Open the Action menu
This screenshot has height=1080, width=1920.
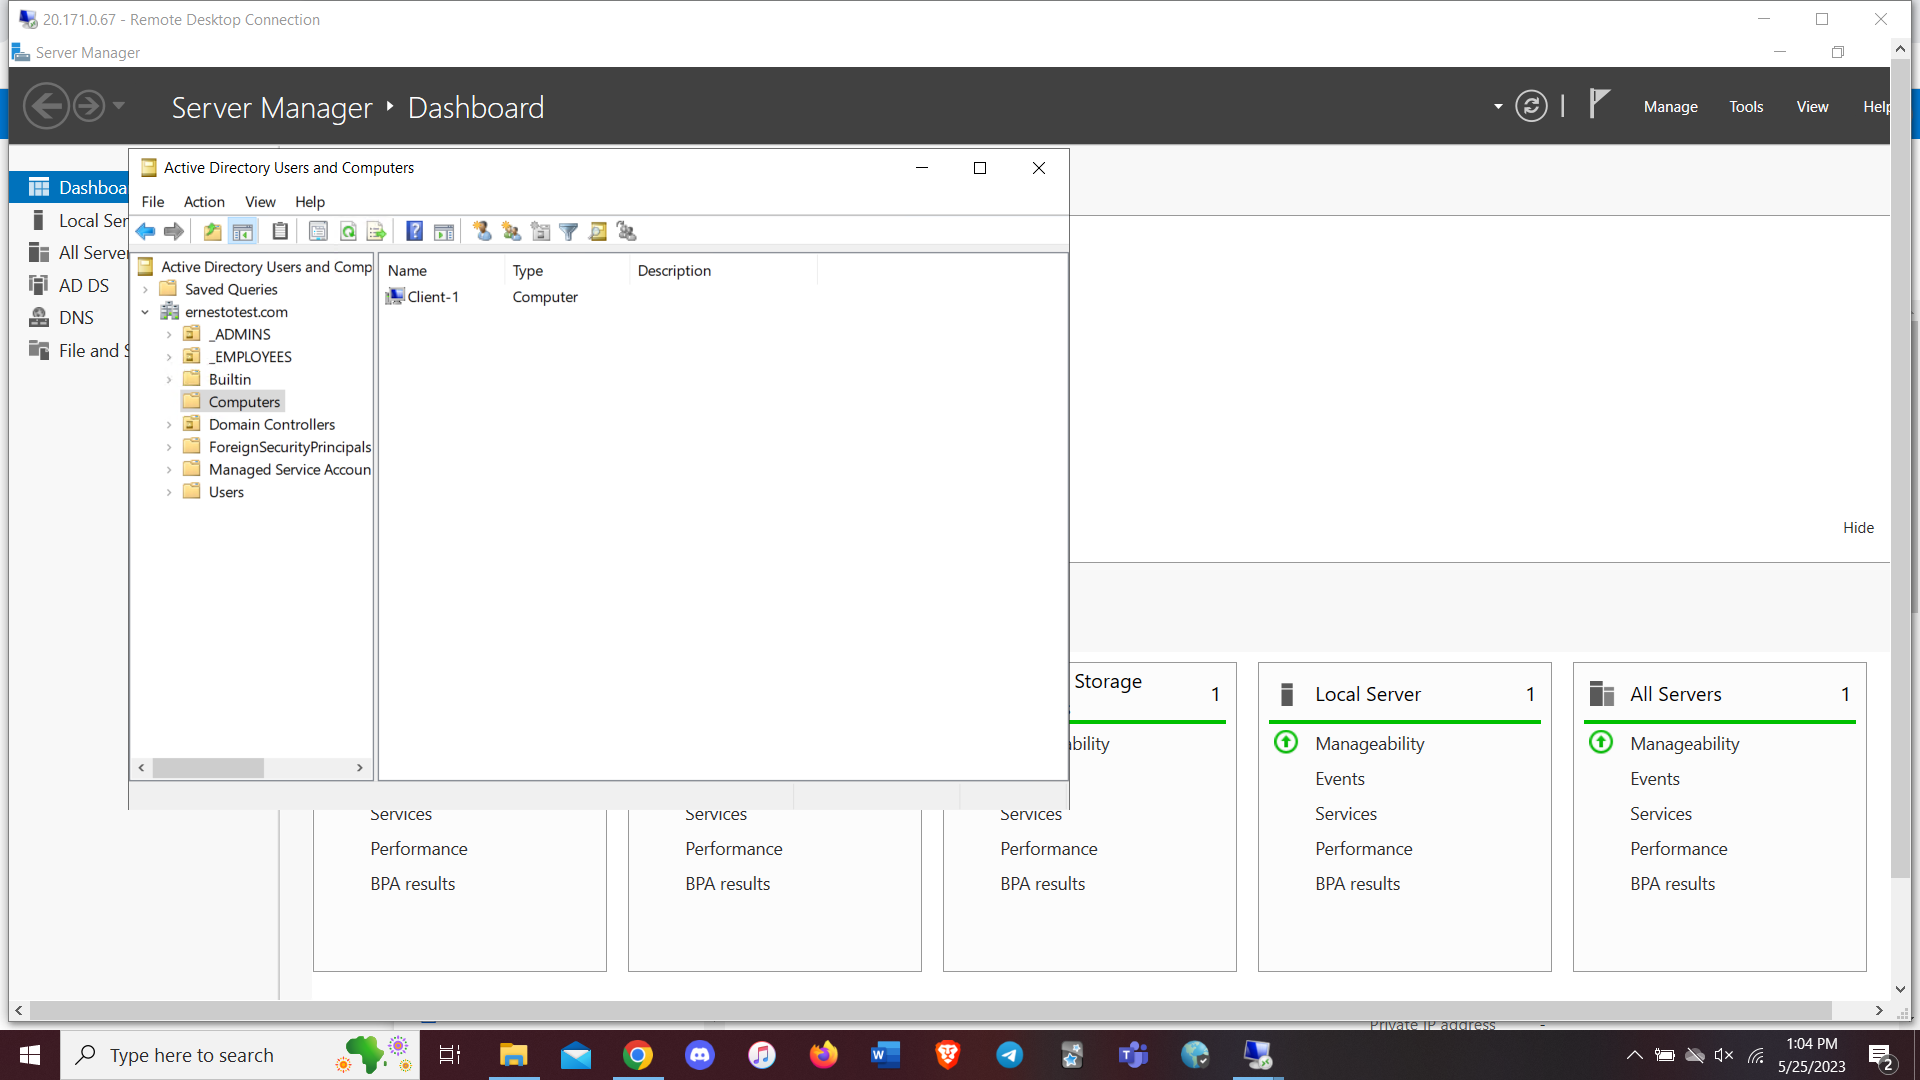point(203,201)
